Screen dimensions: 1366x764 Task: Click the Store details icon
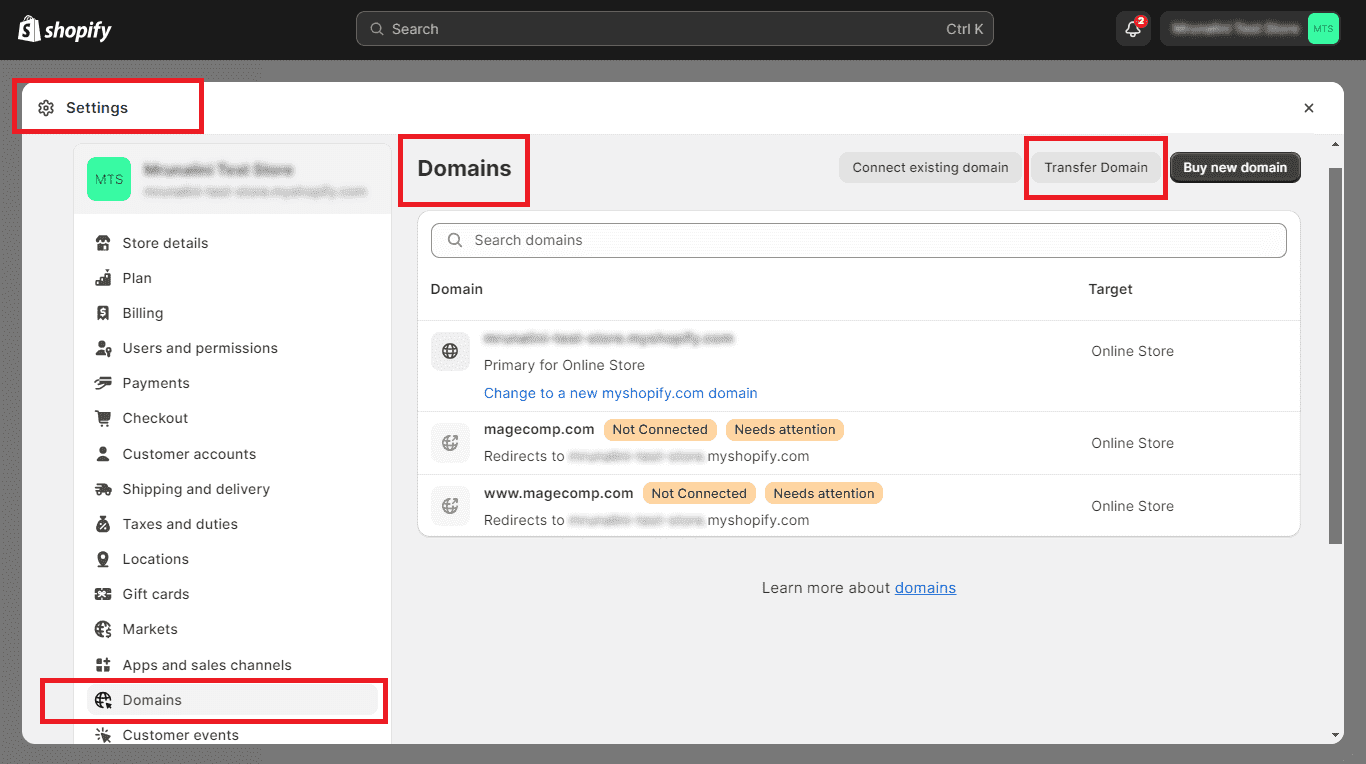click(103, 243)
